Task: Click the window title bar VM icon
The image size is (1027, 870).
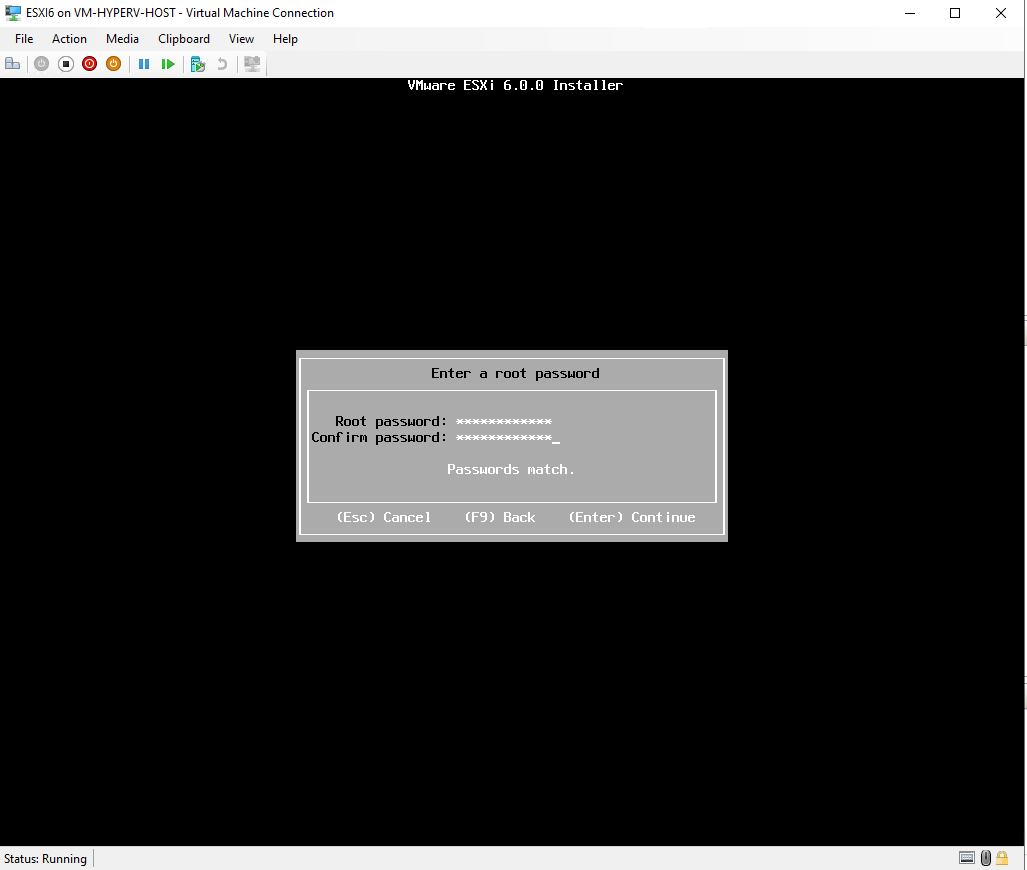Action: point(12,12)
